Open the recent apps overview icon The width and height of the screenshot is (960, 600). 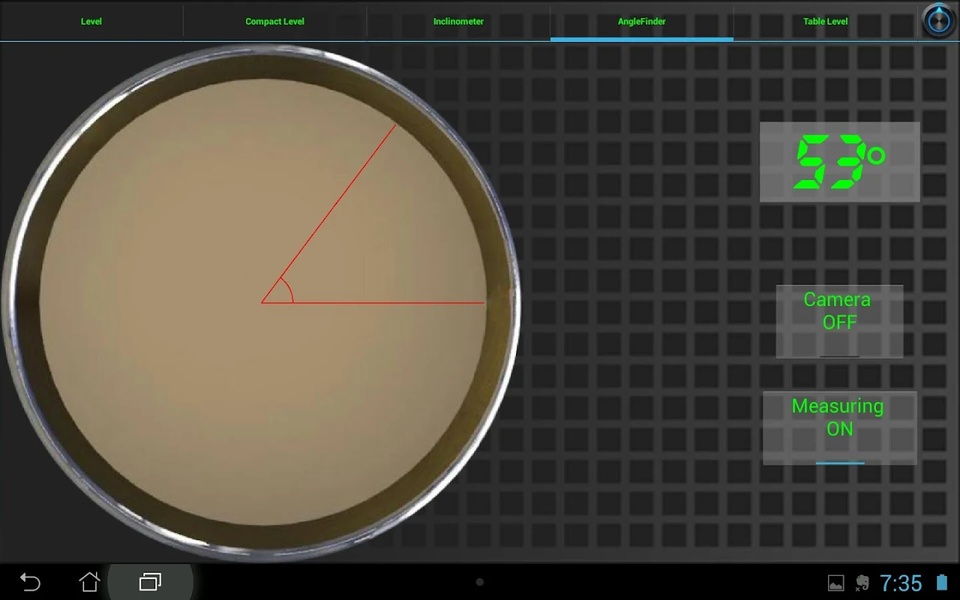point(150,582)
